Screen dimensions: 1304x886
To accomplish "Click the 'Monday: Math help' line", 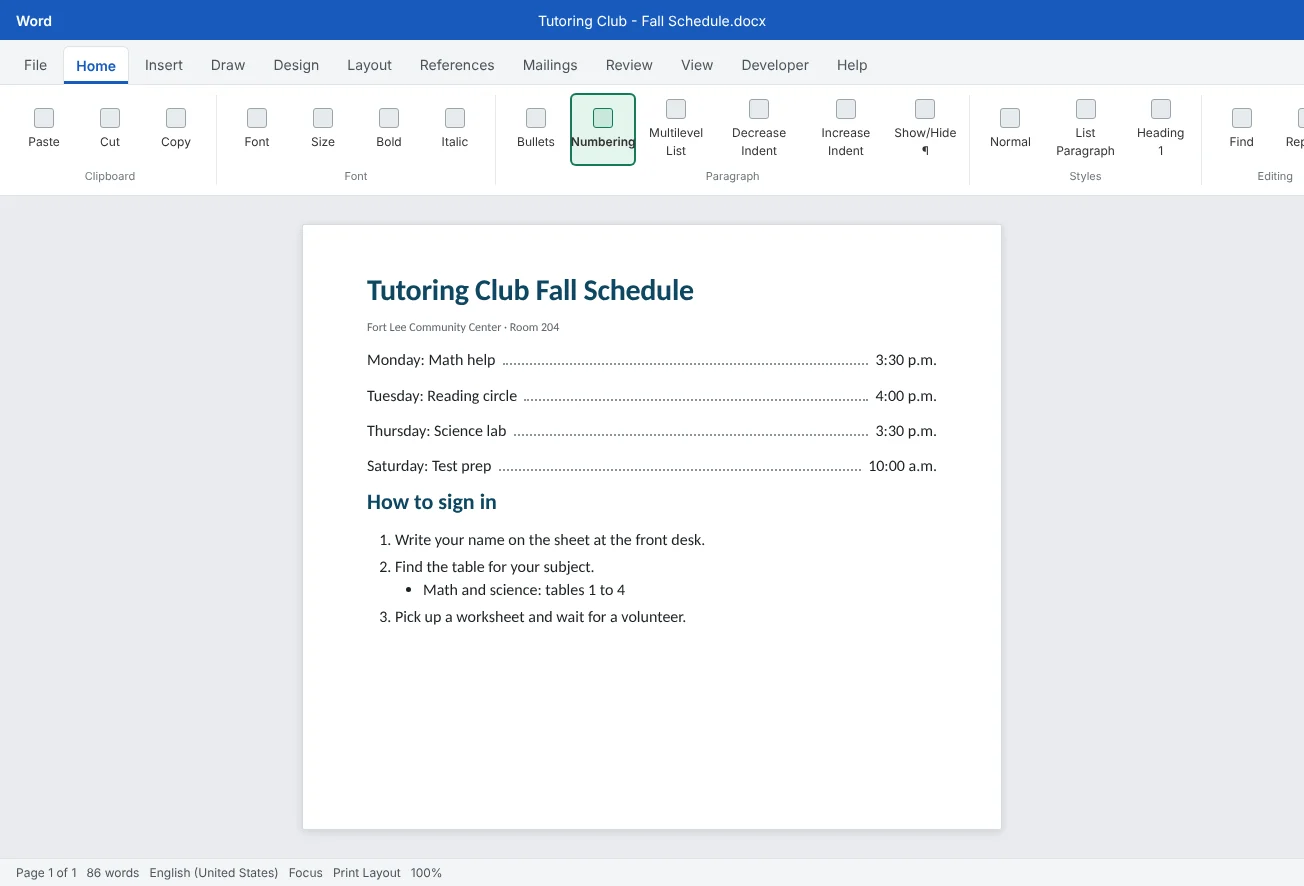I will [x=652, y=360].
